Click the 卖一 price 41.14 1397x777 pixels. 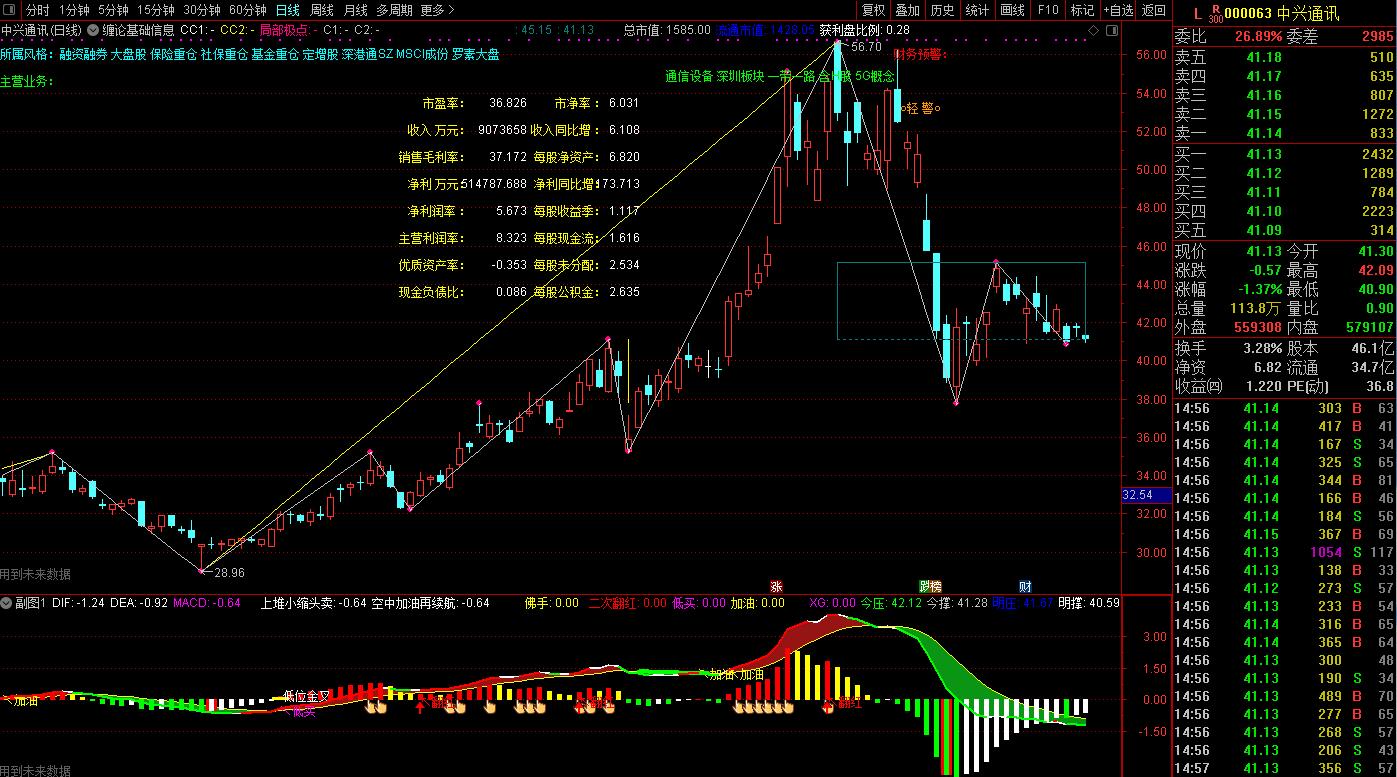[1264, 133]
